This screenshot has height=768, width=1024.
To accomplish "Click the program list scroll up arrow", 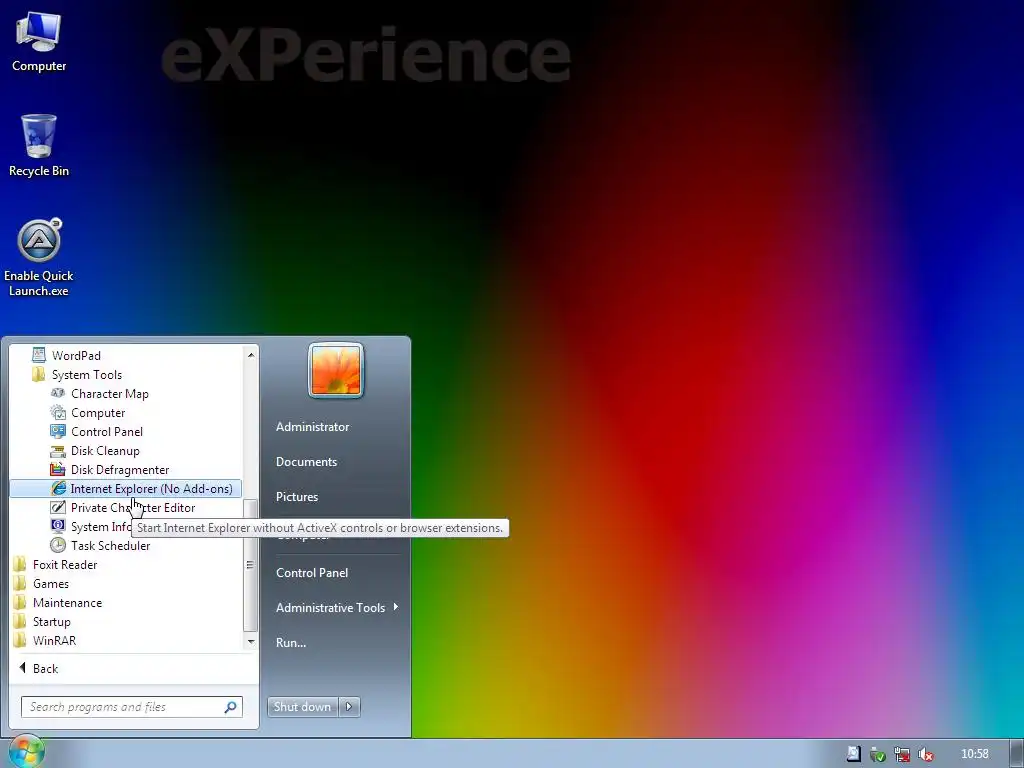I will tap(251, 355).
